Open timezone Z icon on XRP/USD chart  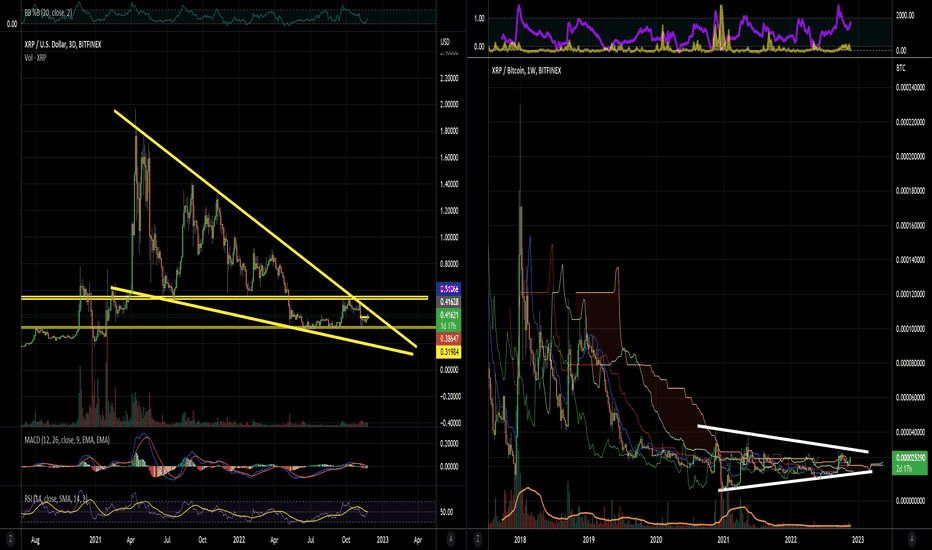(x=10, y=539)
